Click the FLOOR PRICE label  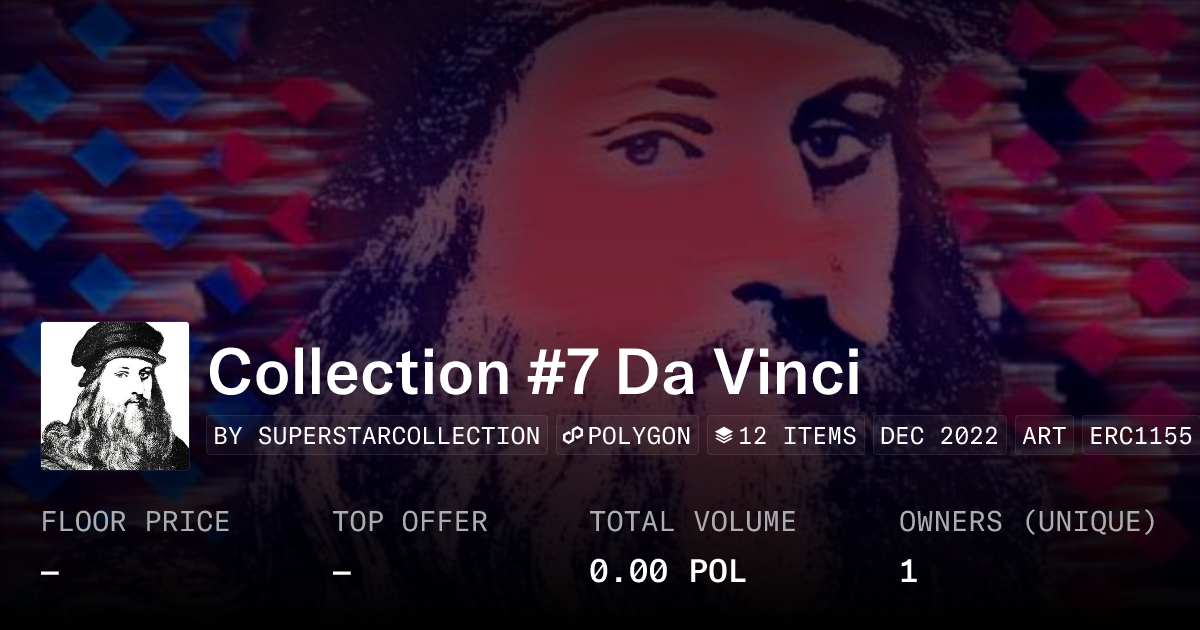tap(135, 522)
